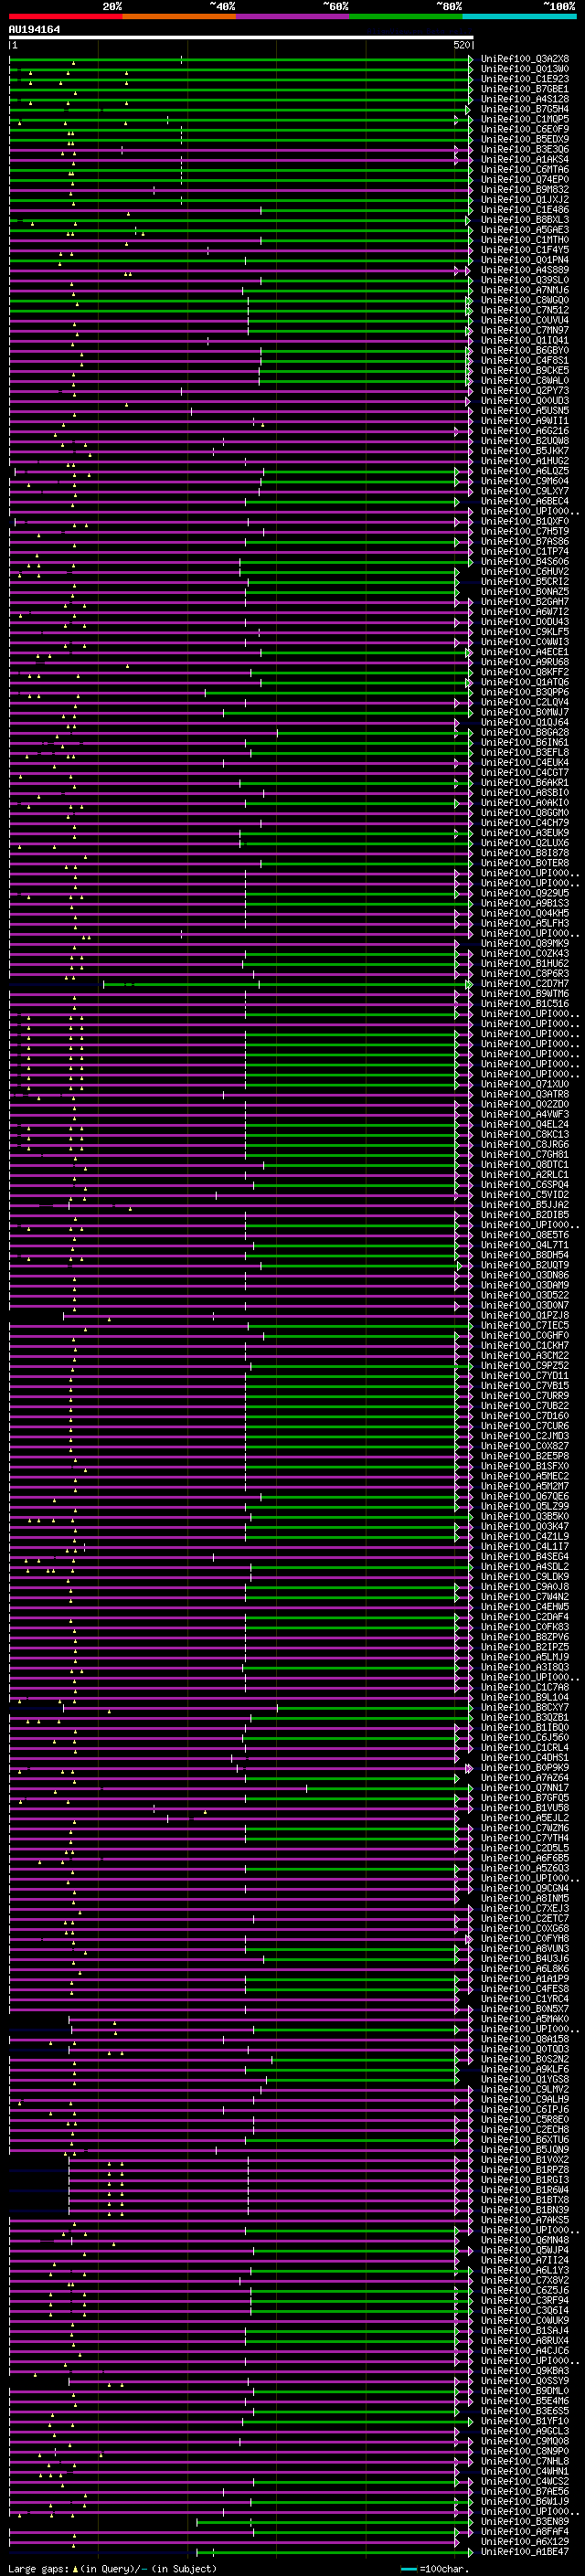This screenshot has height=2576, width=585.
Task: Select hit UniRef100_B3EN89
Action: click(524, 2521)
